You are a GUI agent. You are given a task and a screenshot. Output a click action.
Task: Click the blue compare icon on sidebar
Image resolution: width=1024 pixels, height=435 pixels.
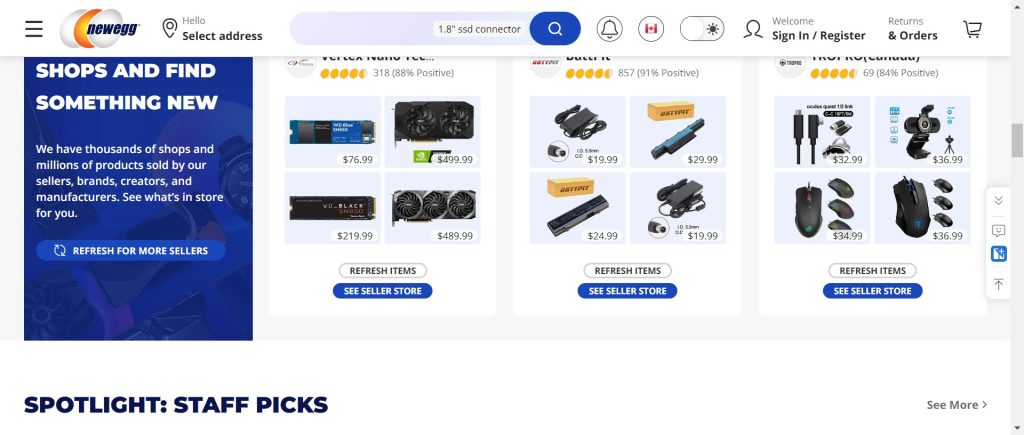pos(999,254)
